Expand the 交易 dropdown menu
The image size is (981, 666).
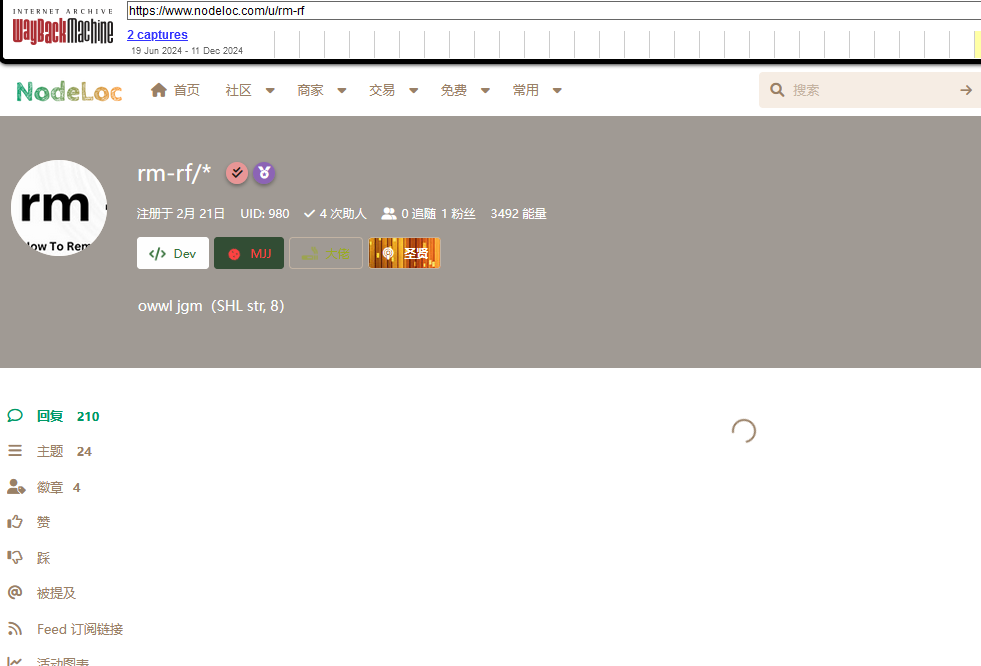394,90
